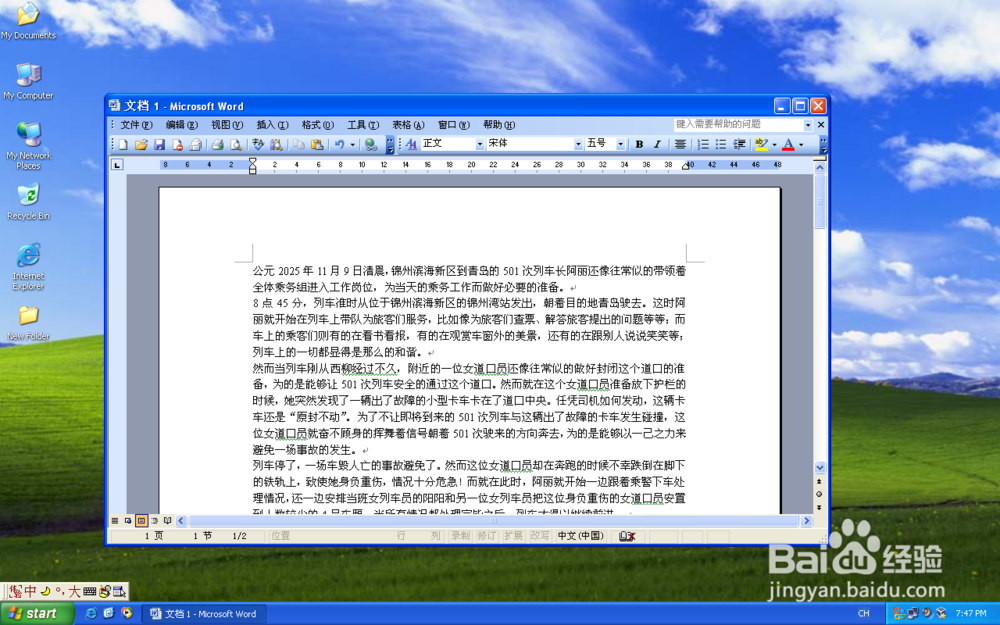
Task: Switch to Outline view button
Action: [154, 521]
